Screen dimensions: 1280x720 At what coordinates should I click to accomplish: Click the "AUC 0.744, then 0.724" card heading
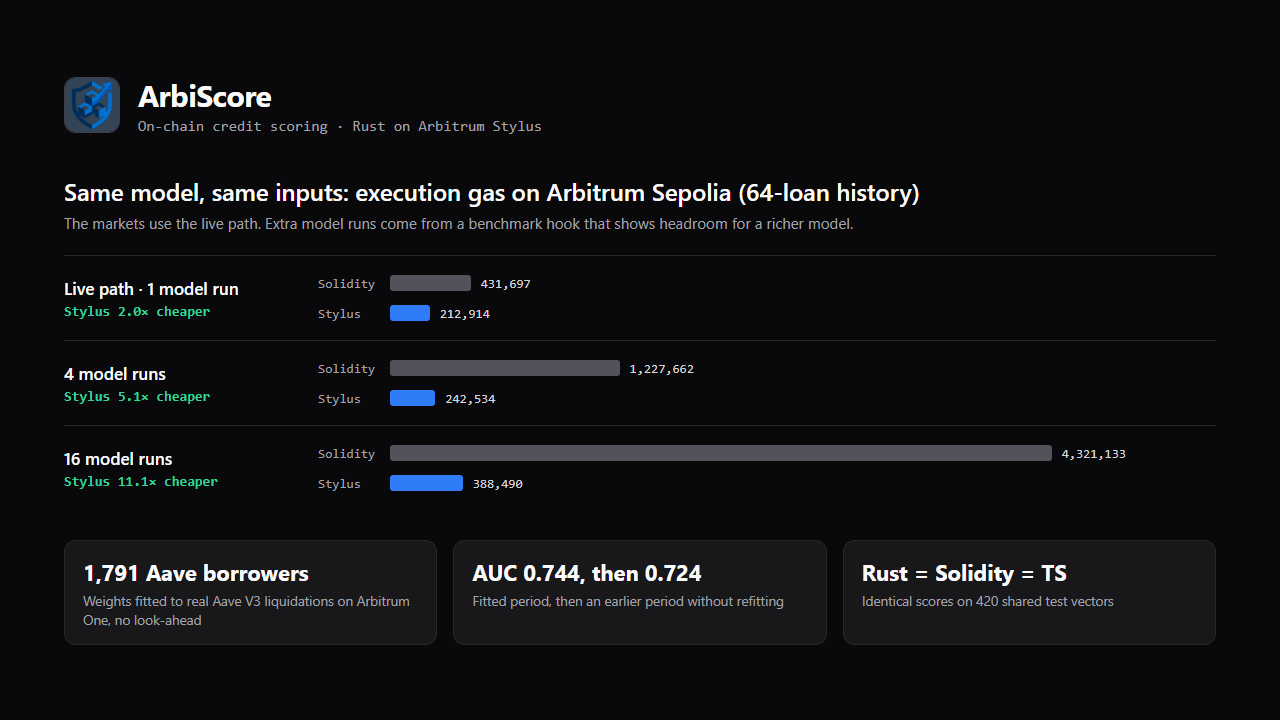587,574
